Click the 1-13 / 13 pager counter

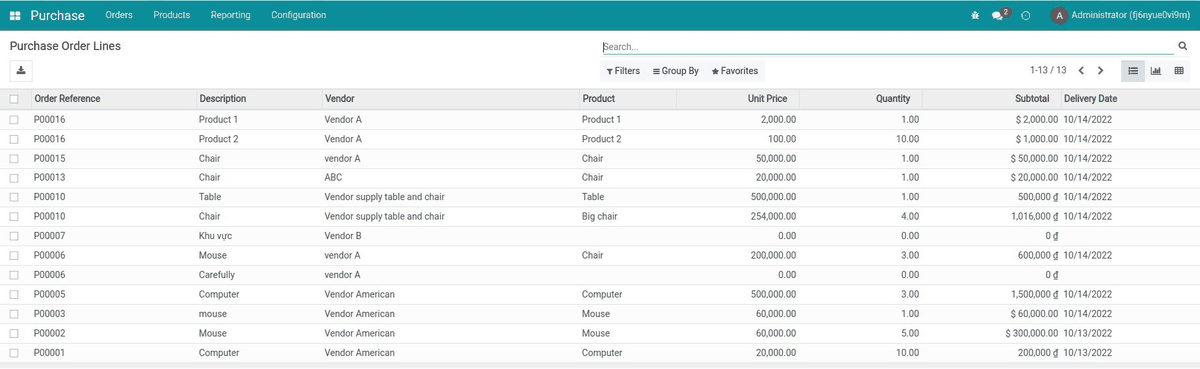coord(1048,71)
